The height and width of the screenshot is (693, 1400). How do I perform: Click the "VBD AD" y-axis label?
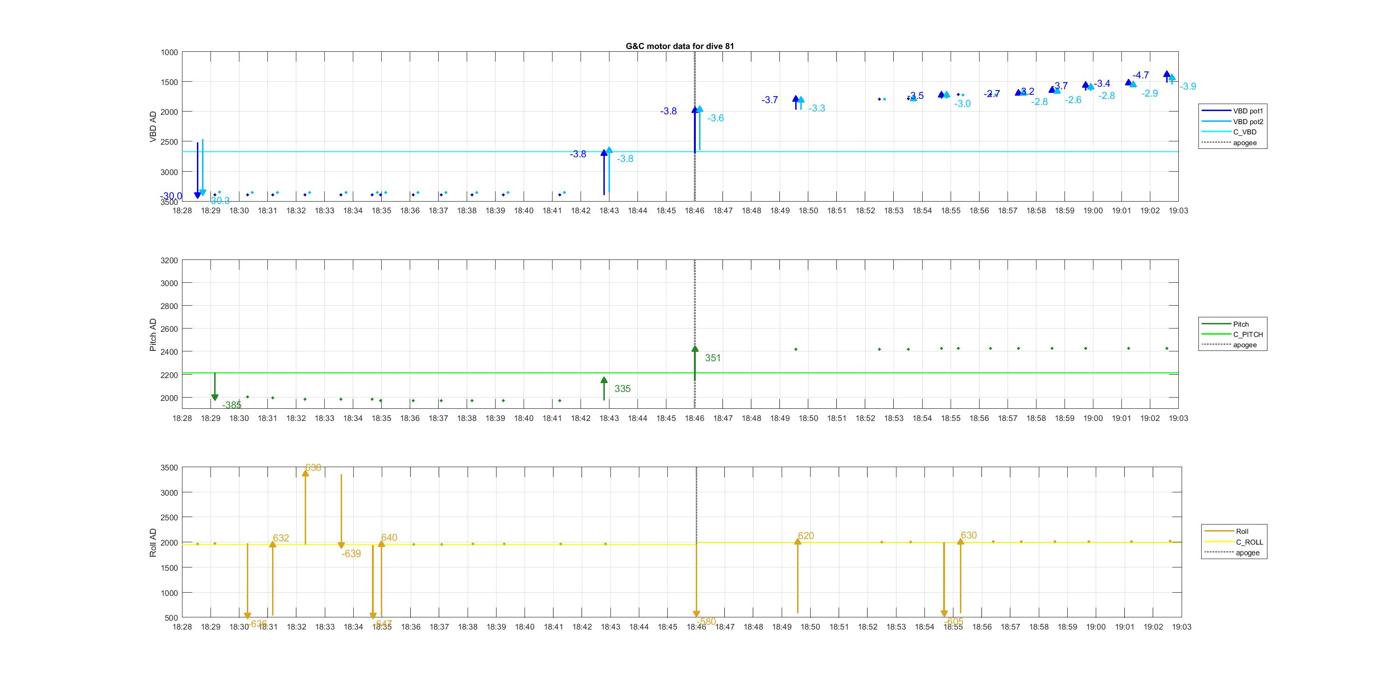click(x=153, y=126)
